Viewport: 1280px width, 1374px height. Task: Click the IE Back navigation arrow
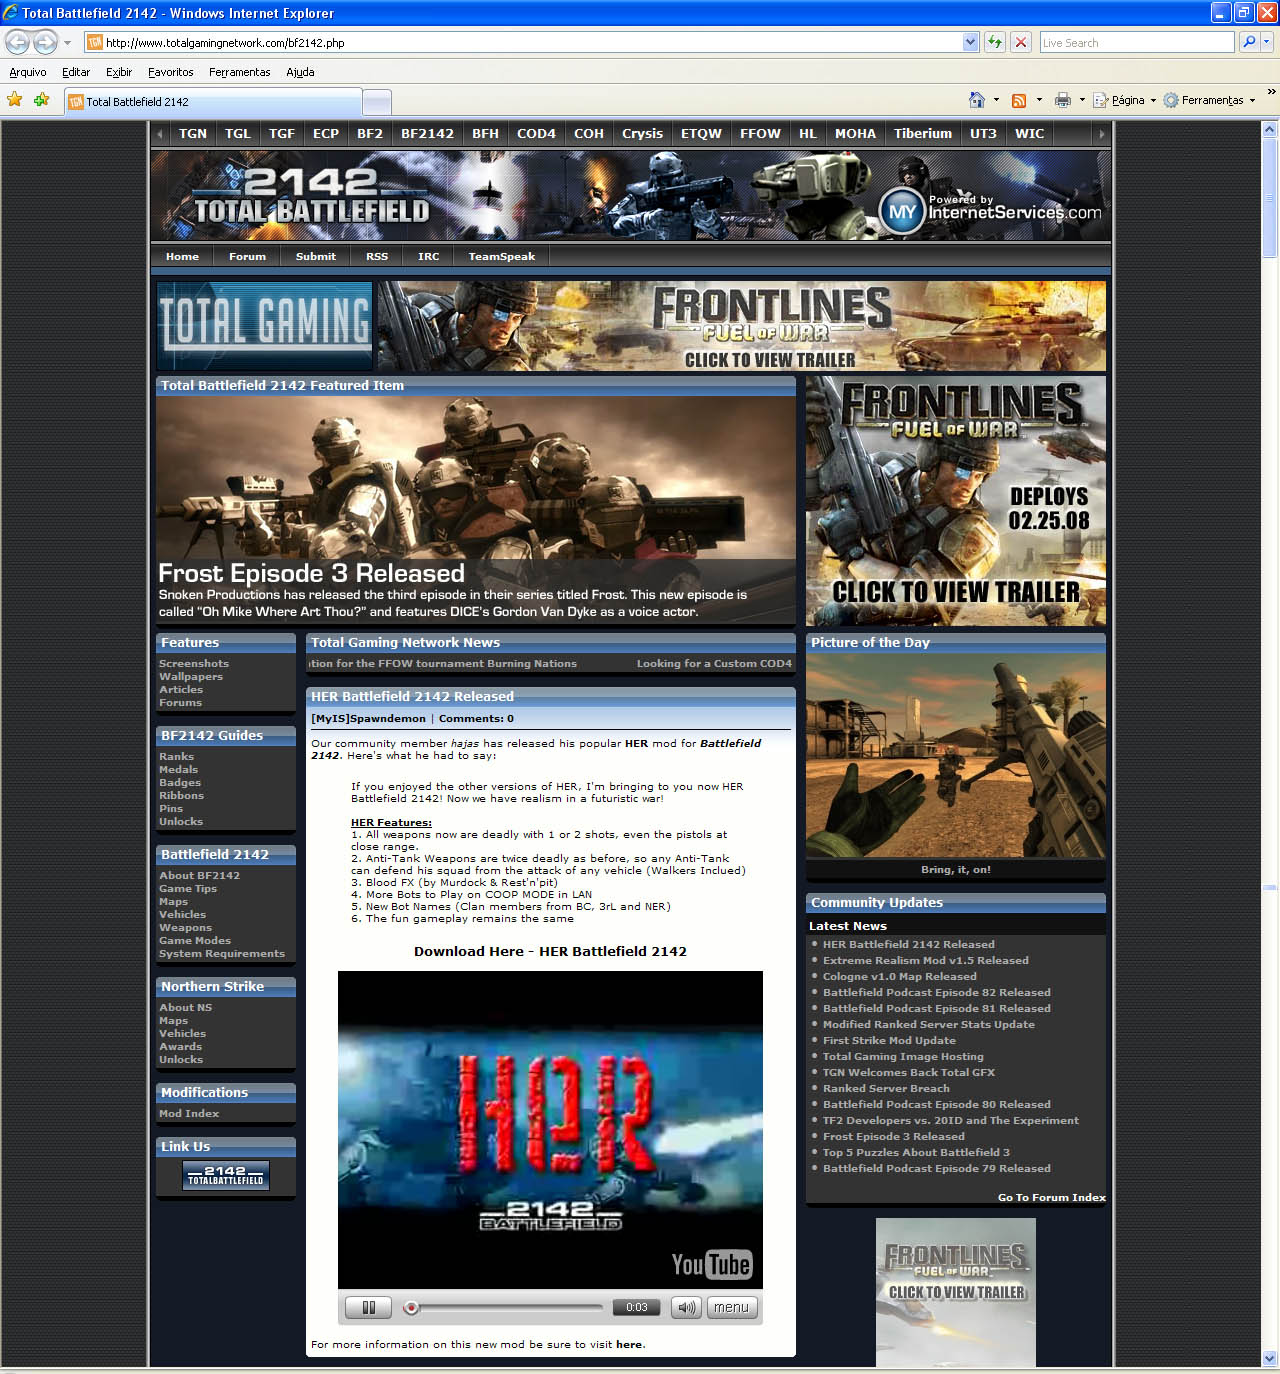[x=18, y=42]
